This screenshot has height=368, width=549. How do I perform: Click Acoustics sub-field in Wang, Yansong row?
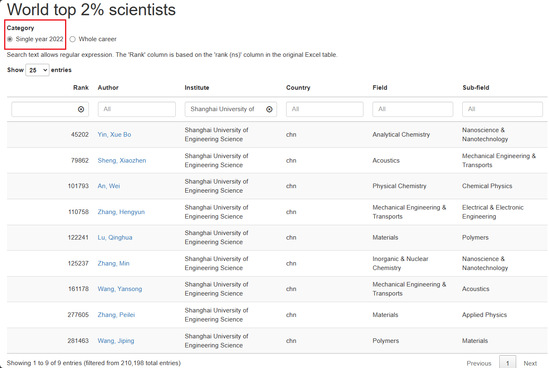(476, 289)
